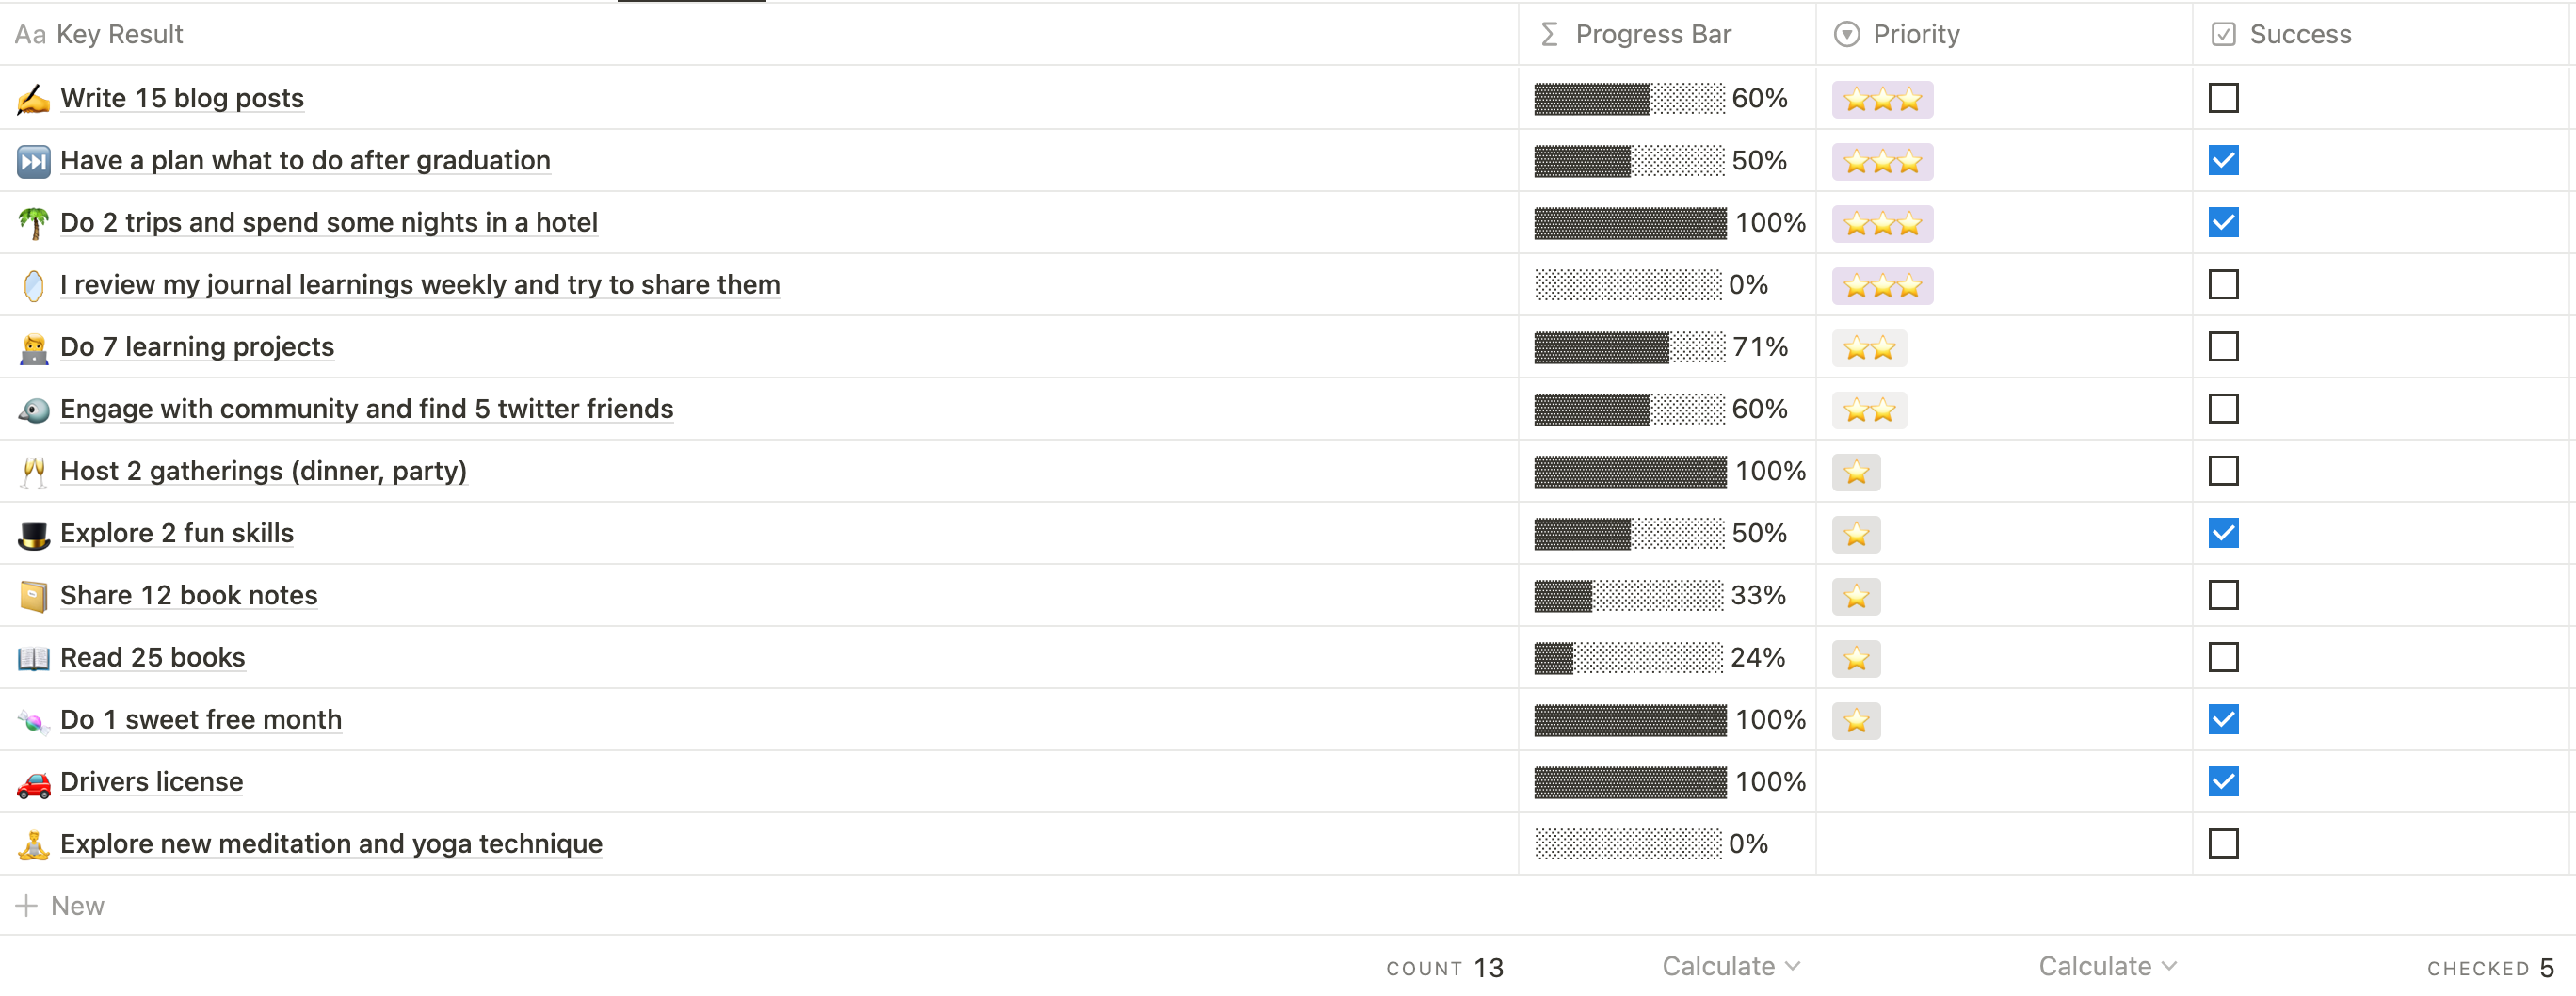Screen dimensions: 2576x996
Task: Click the fast-forward icon for graduation plan row
Action: tap(33, 160)
